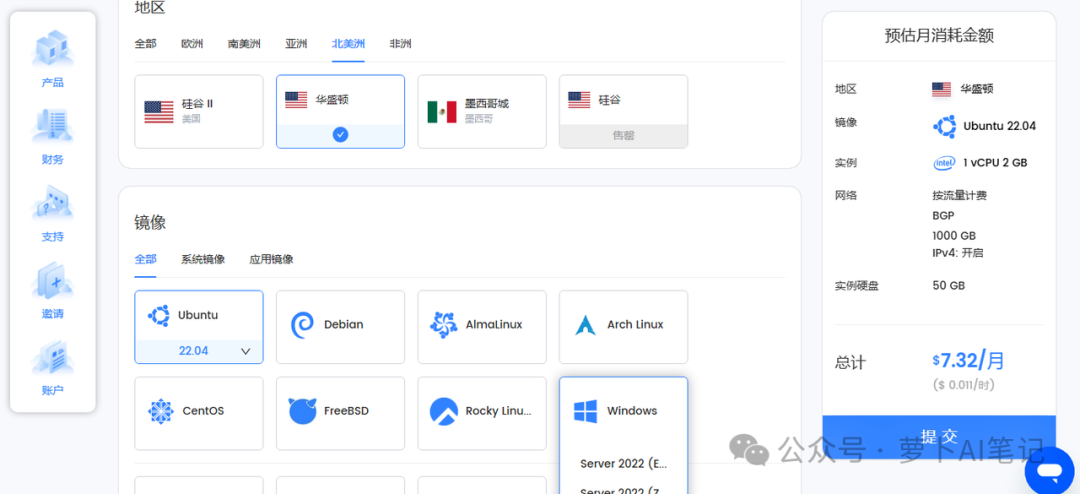Click the US flag on the 硅谷 II card

[x=158, y=112]
